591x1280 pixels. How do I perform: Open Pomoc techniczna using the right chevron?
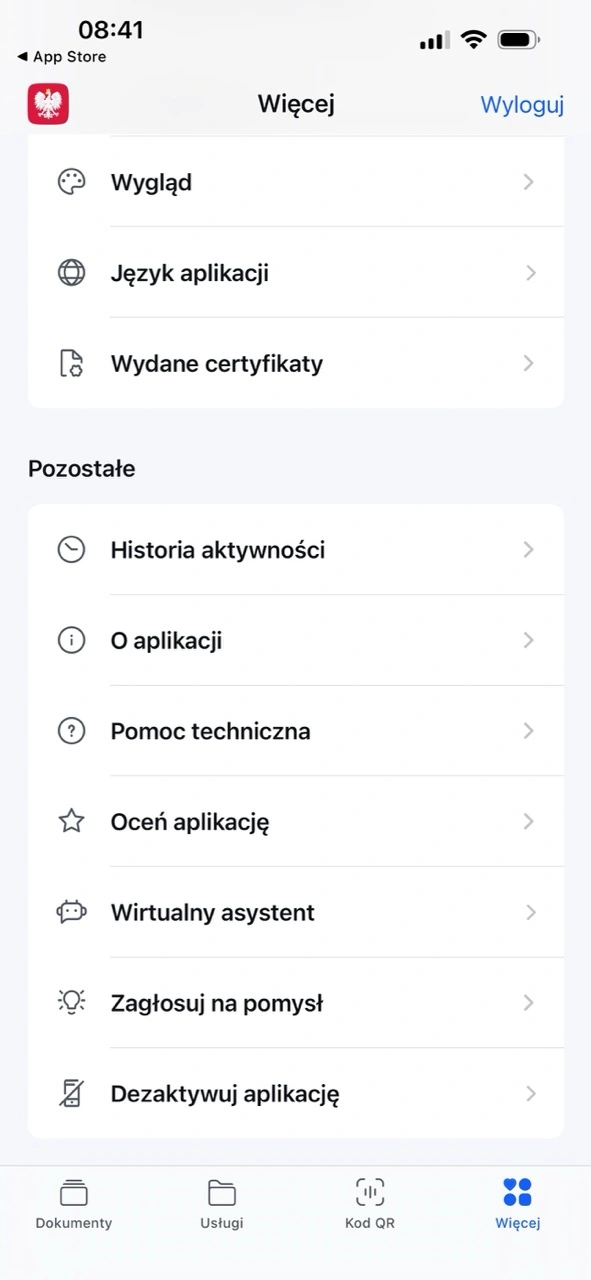point(529,731)
